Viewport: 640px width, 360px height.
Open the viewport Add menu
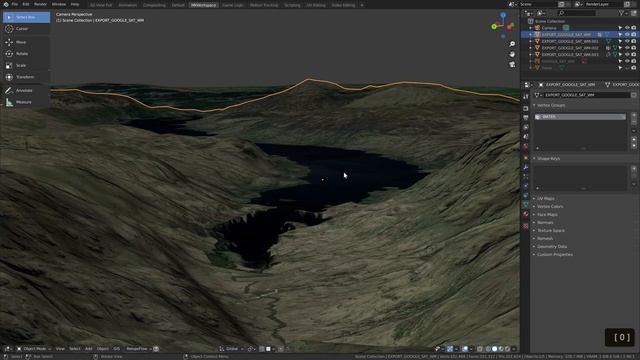[x=89, y=349]
